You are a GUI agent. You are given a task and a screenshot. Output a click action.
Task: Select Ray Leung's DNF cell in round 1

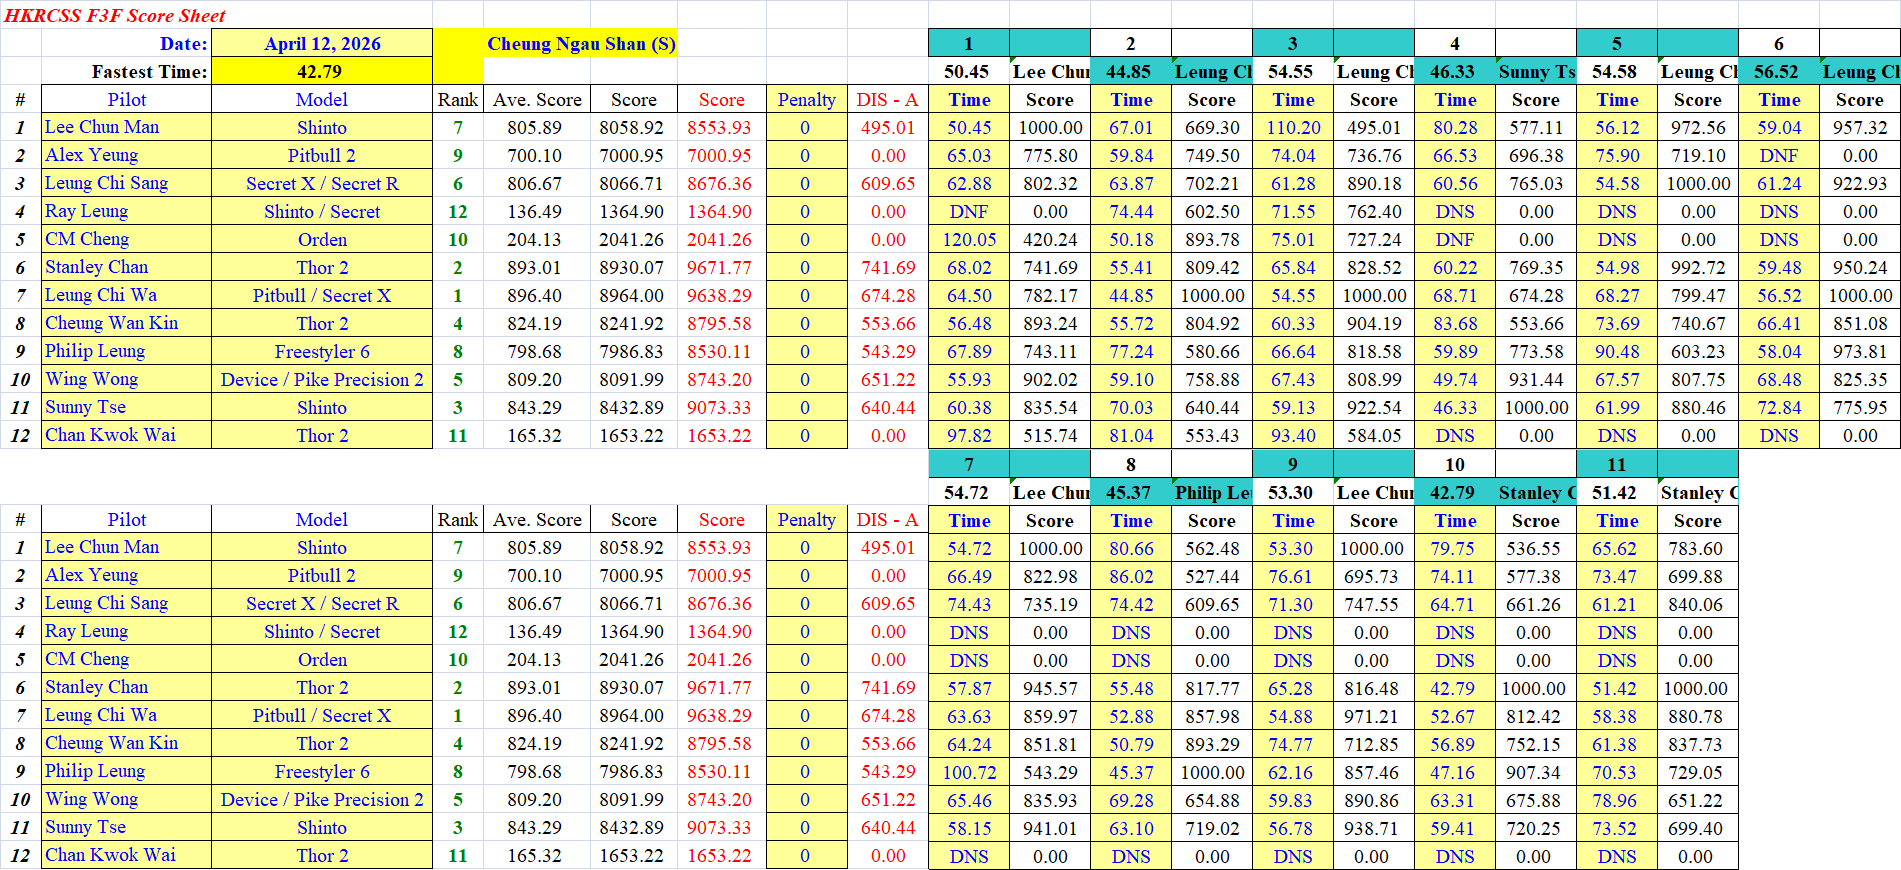coord(969,212)
